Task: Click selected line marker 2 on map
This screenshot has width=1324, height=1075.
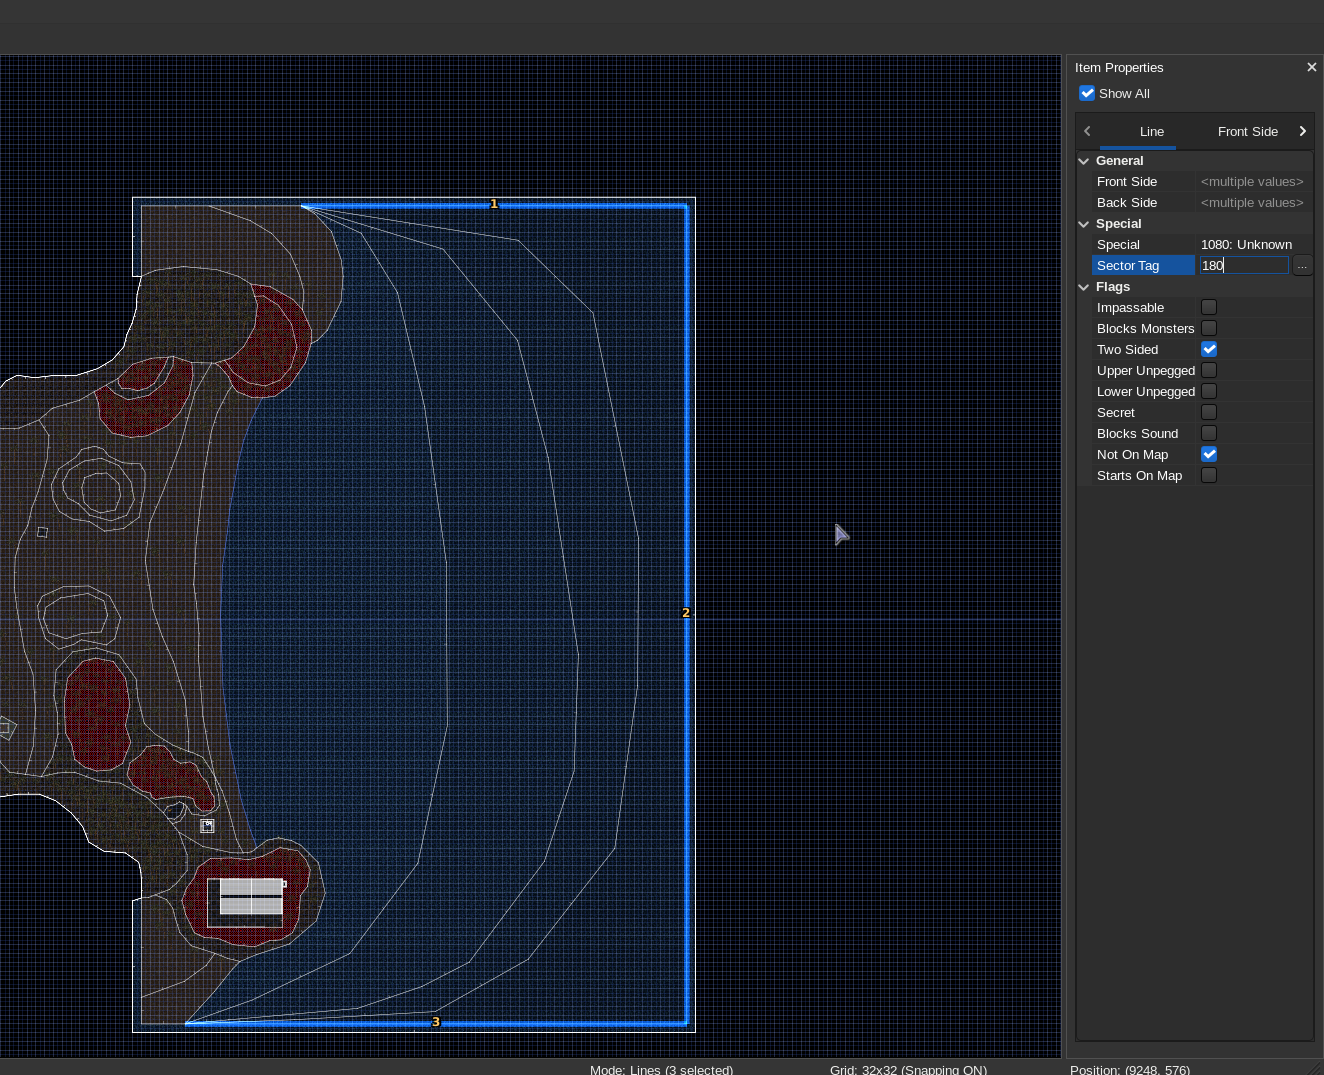Action: coord(686,613)
